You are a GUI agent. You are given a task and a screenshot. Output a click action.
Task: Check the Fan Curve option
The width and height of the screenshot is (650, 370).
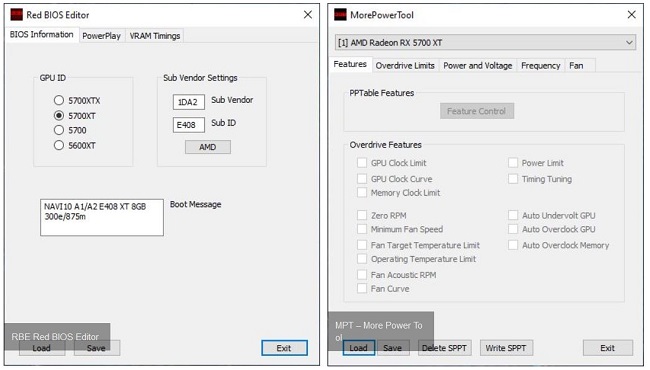coord(362,289)
